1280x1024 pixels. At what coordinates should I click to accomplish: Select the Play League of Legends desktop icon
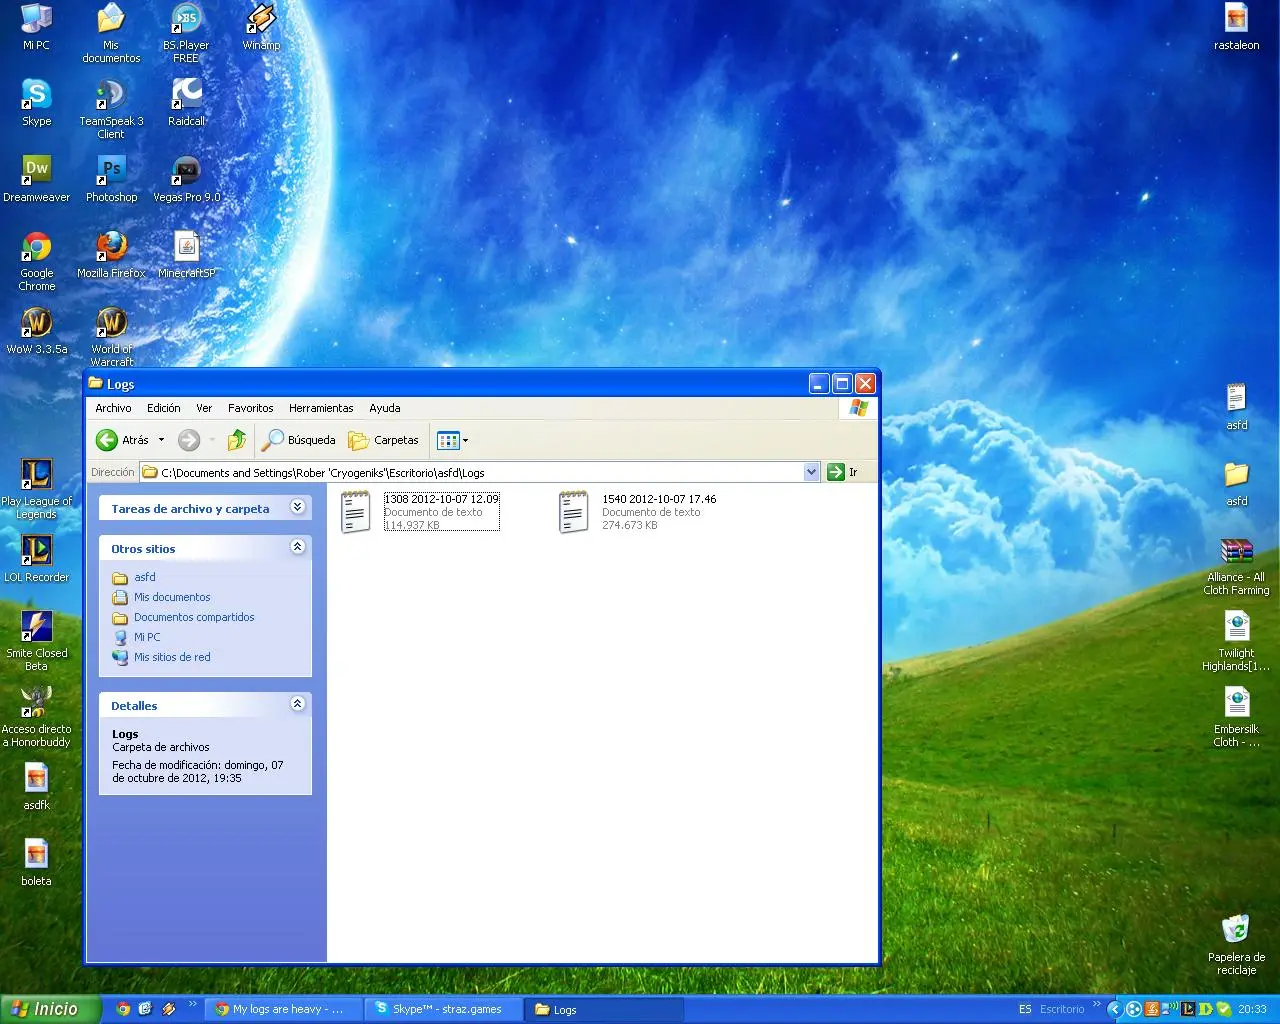click(37, 484)
